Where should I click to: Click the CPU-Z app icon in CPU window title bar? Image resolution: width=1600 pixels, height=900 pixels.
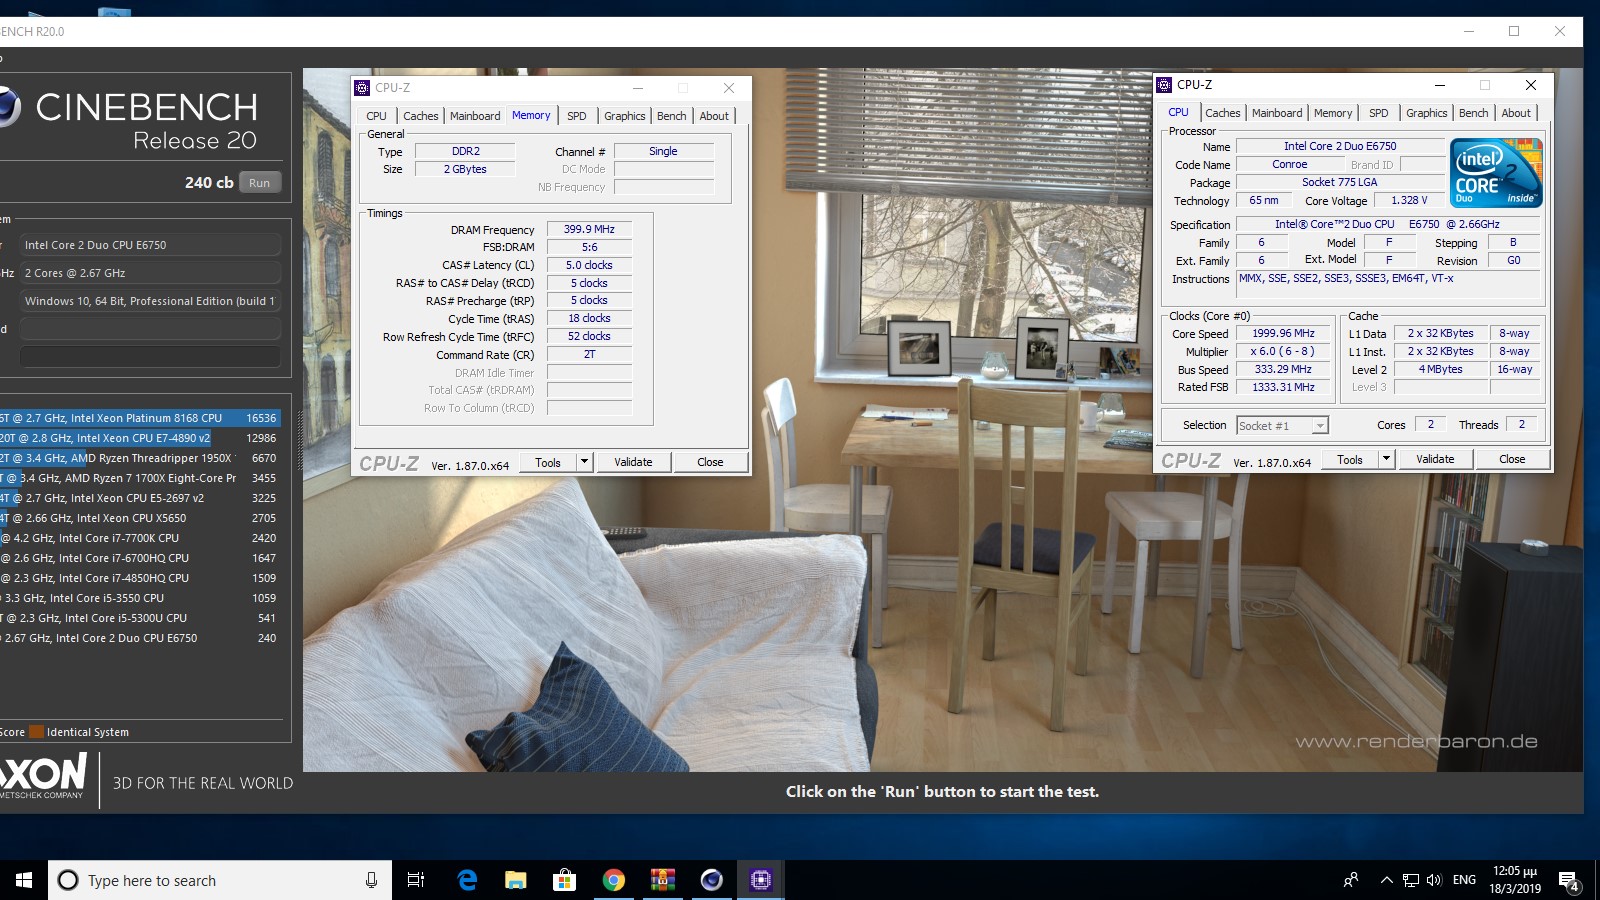pos(1164,85)
